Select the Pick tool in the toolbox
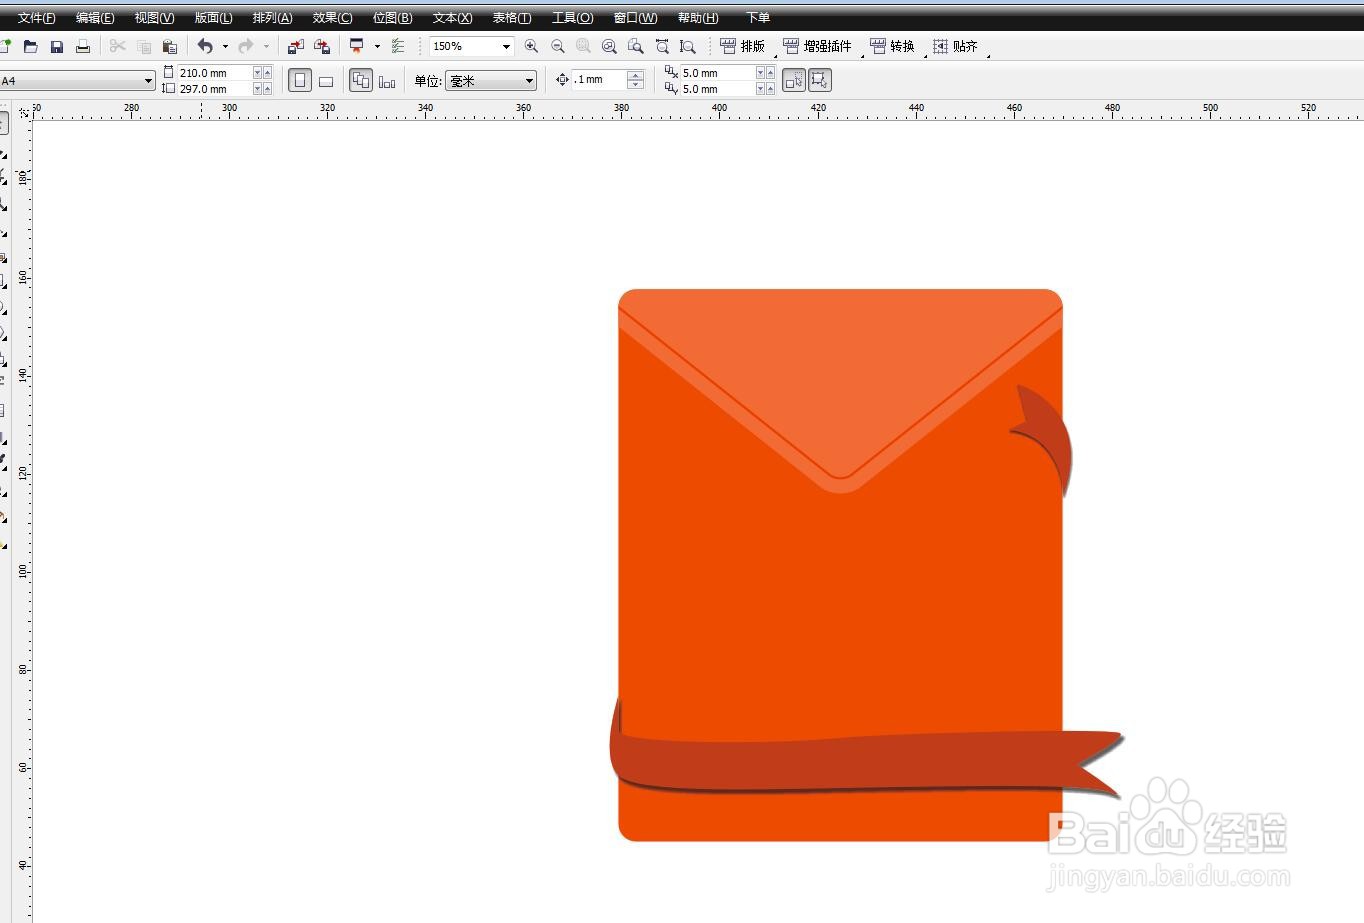 click(x=3, y=123)
